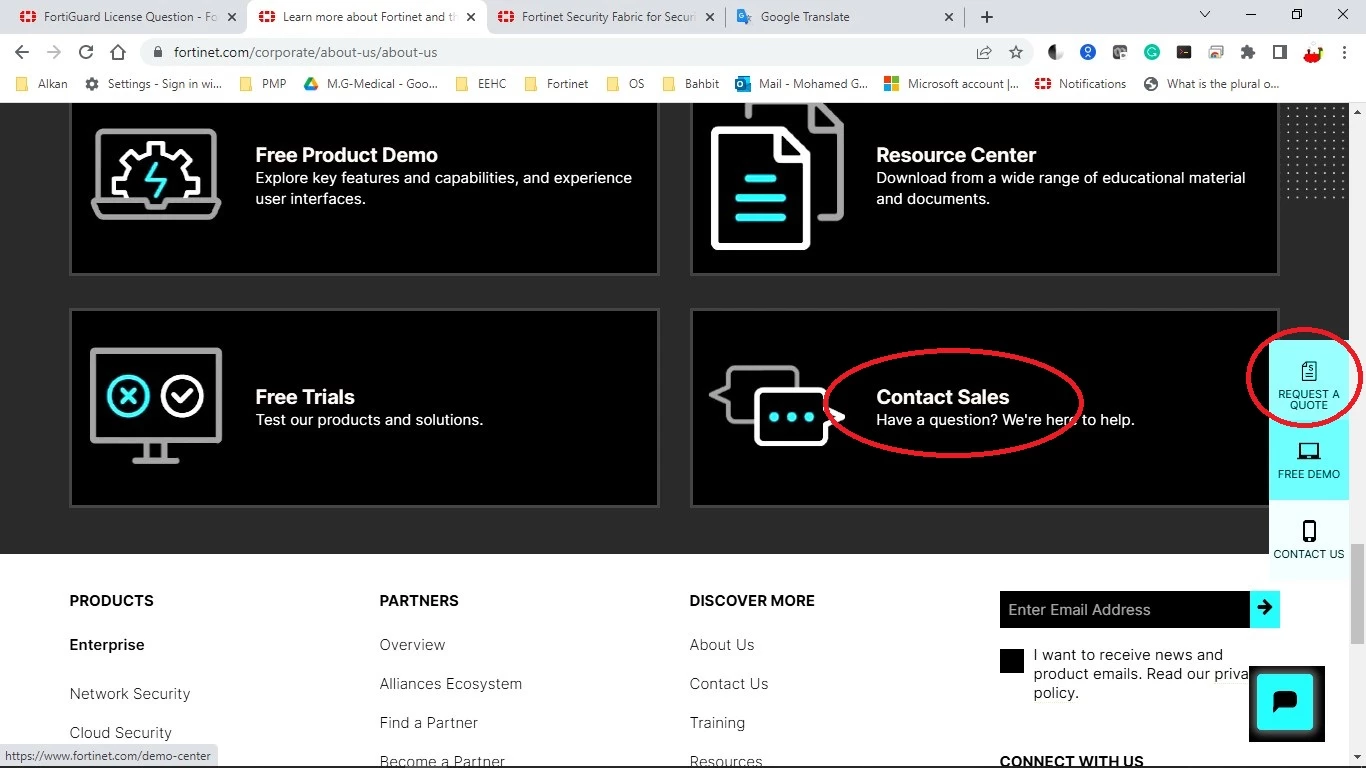Open the PMP bookmarks folder
The height and width of the screenshot is (768, 1366).
(x=263, y=84)
